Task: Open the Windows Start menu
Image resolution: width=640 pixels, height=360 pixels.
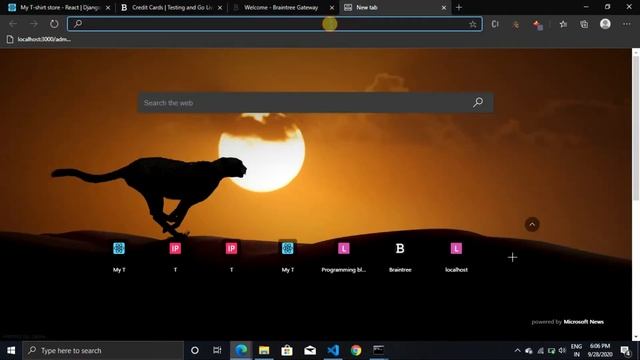Action: tap(11, 350)
